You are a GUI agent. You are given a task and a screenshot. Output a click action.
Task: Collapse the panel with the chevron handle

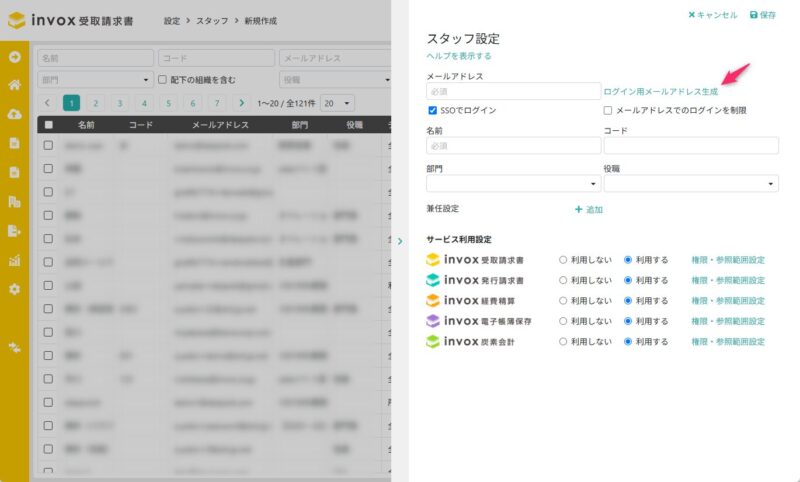coord(400,241)
